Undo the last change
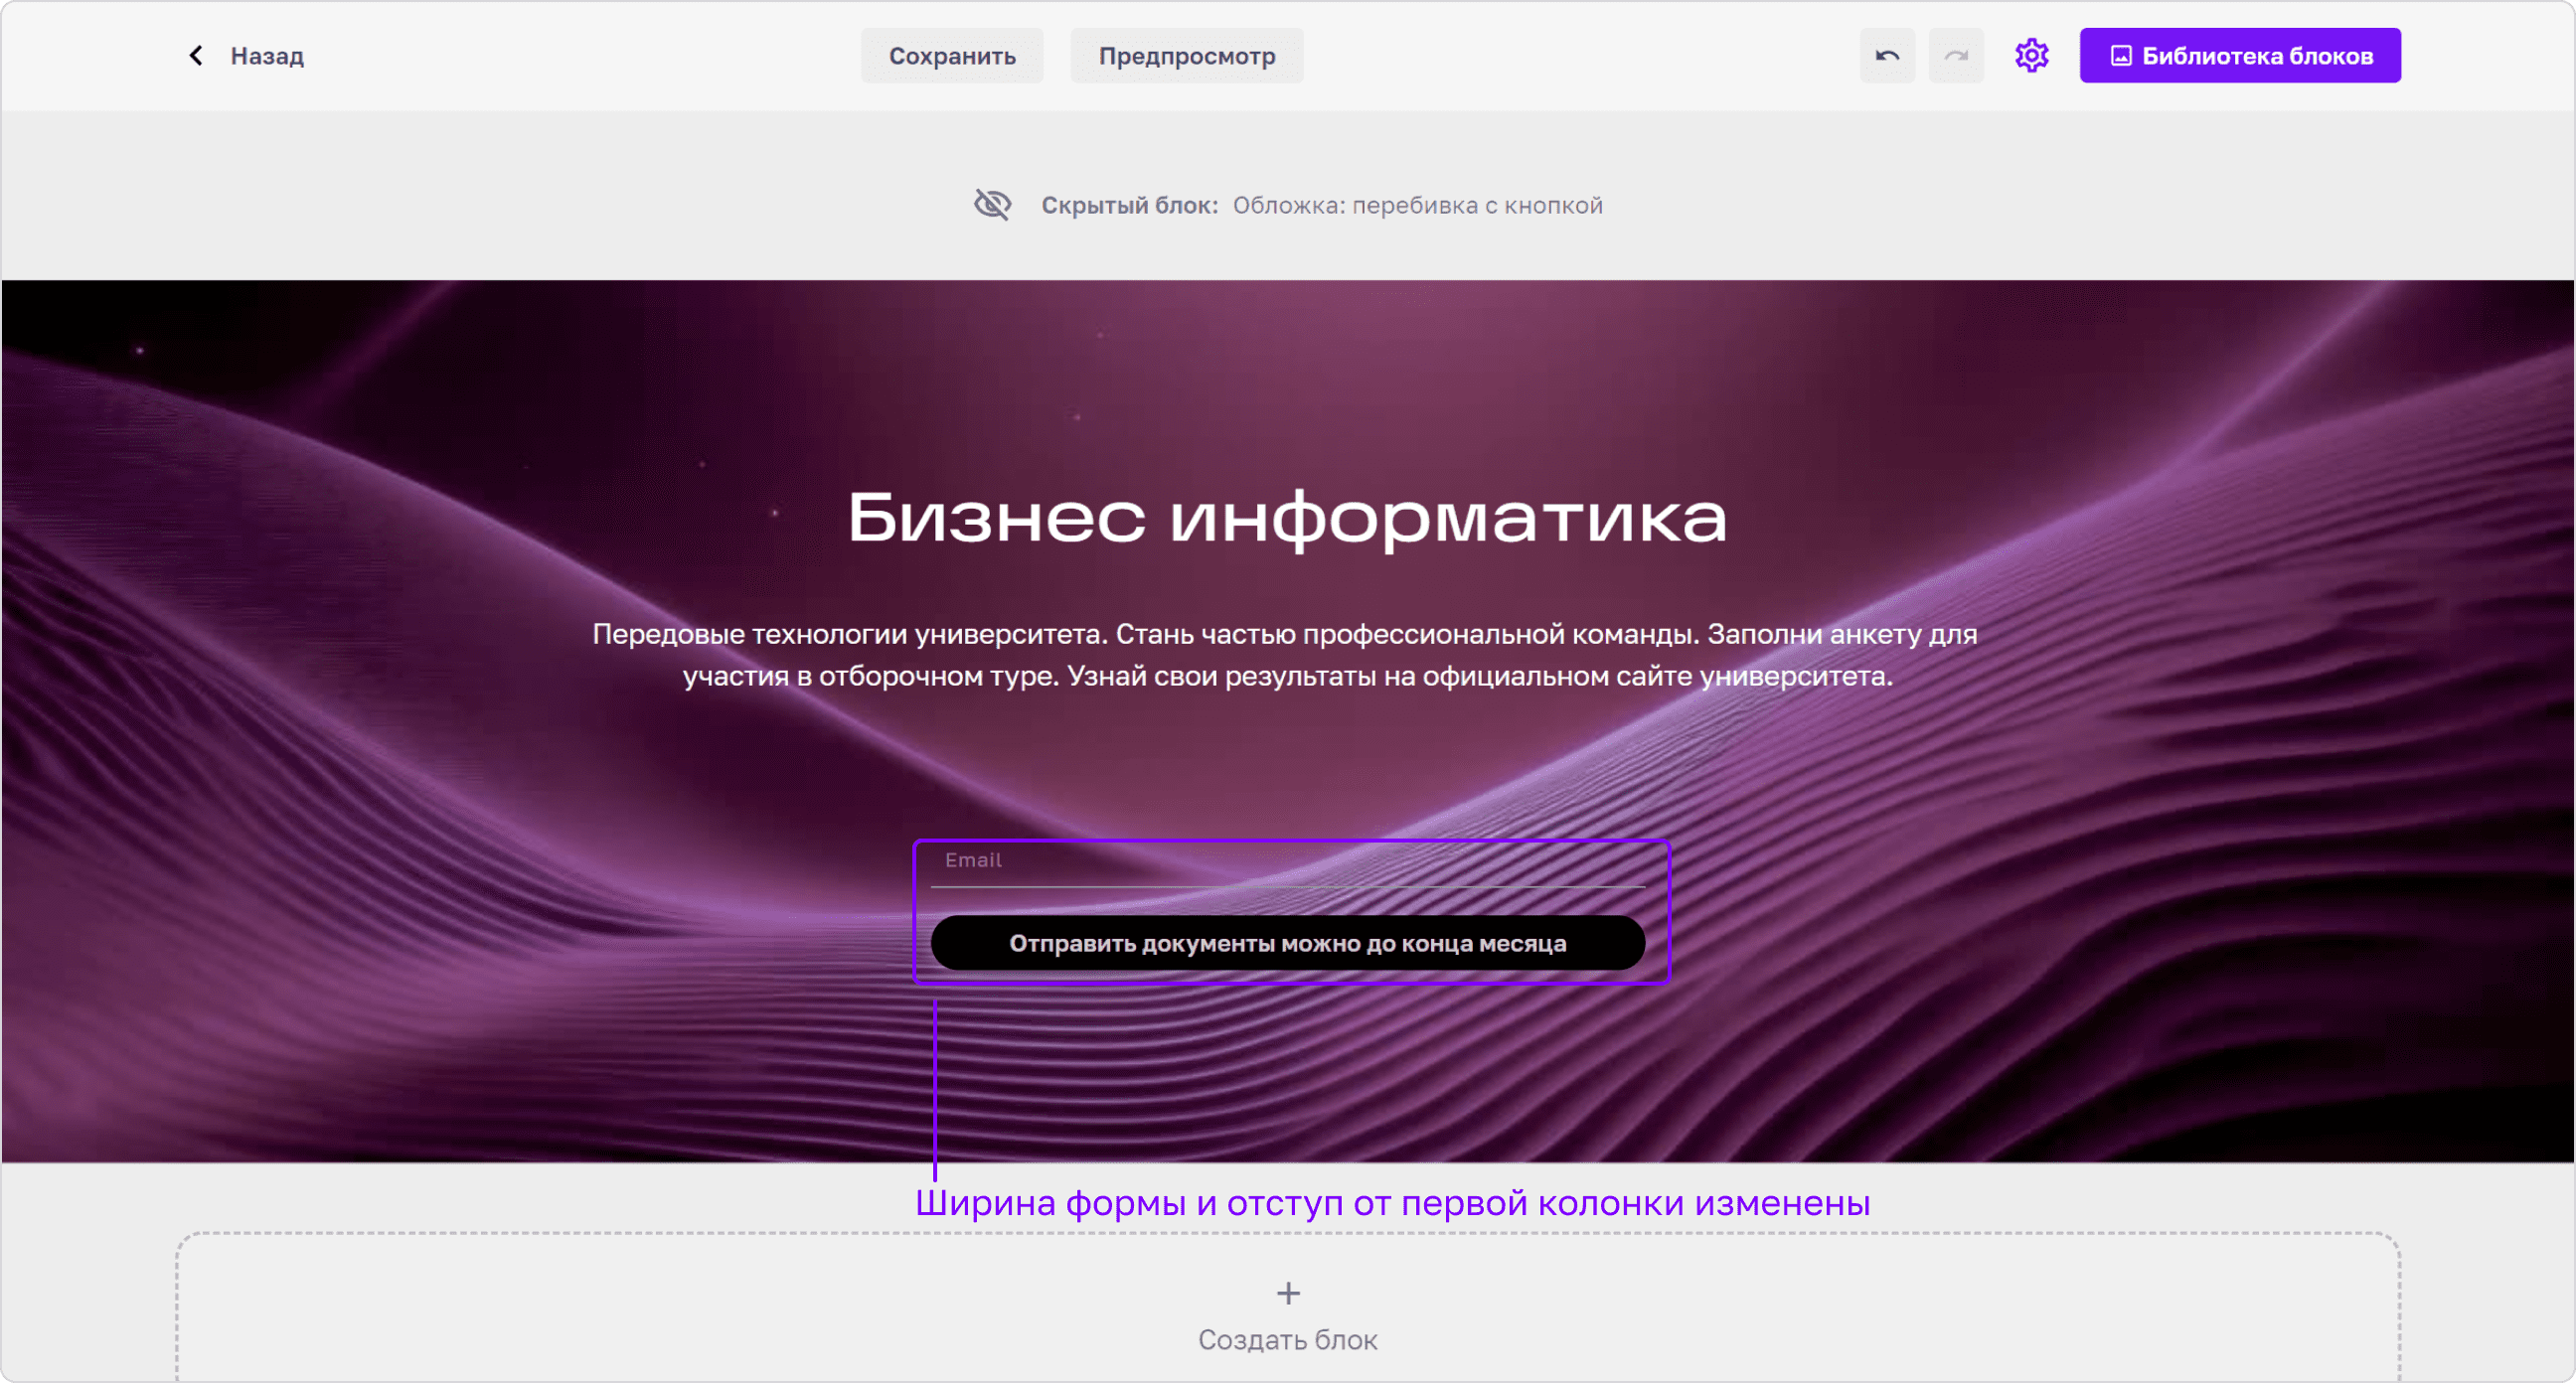This screenshot has height=1383, width=2576. tap(1887, 56)
